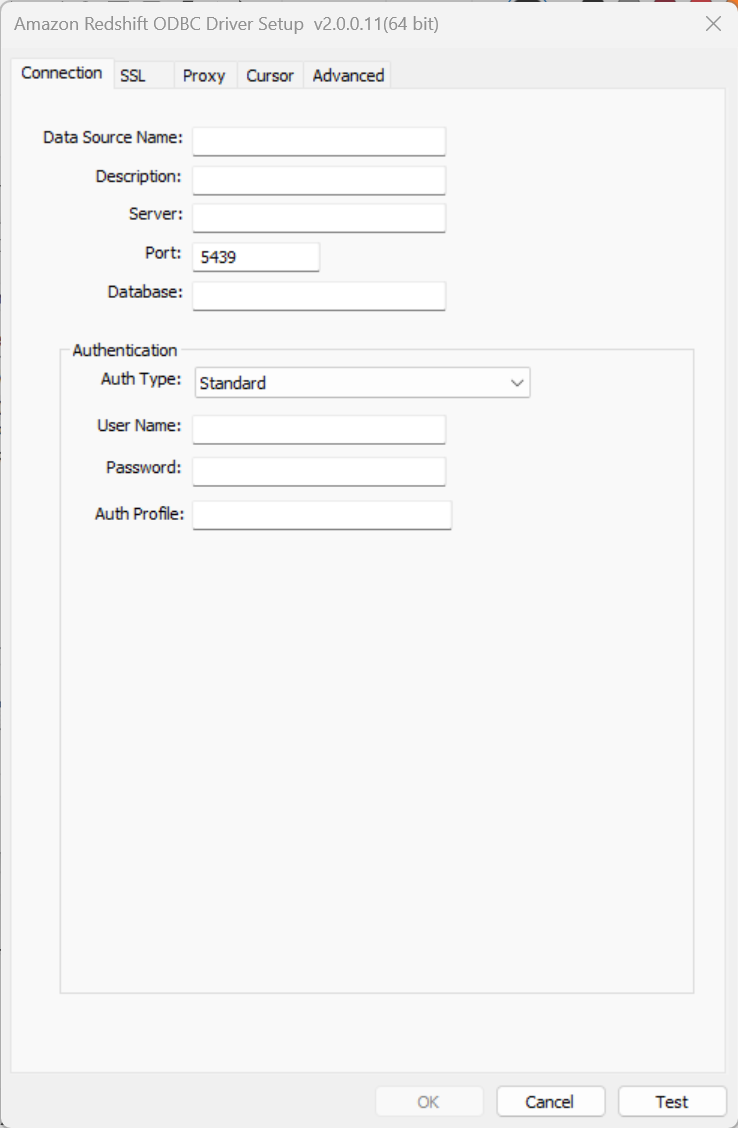
Task: Click the Test button
Action: (x=671, y=1101)
